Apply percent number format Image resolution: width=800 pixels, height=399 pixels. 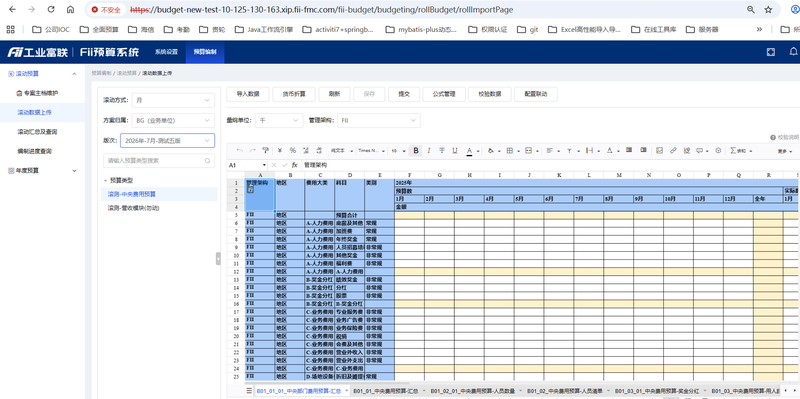293,151
